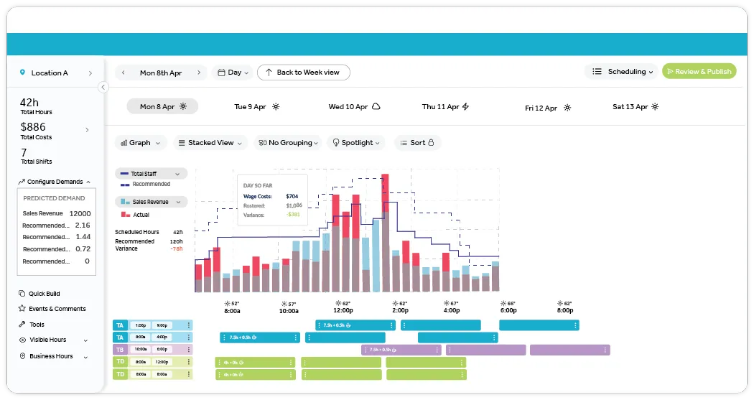754x400 pixels.
Task: Click the next day arrow beside the date
Action: [x=200, y=73]
